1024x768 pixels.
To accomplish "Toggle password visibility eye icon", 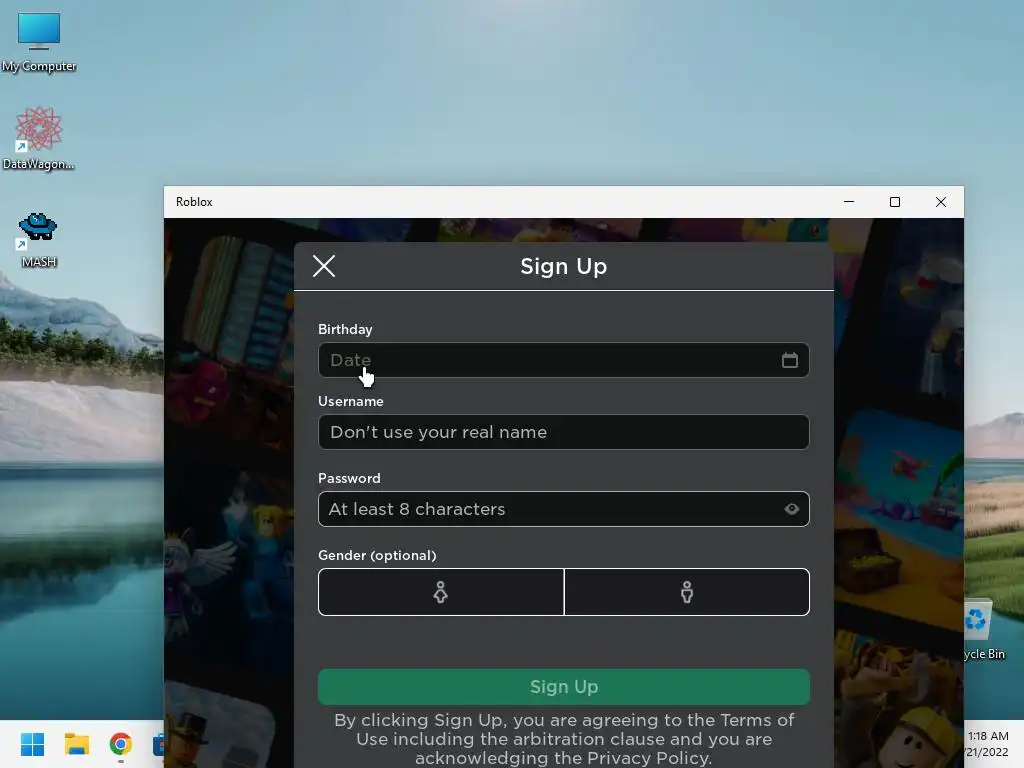I will [x=792, y=509].
